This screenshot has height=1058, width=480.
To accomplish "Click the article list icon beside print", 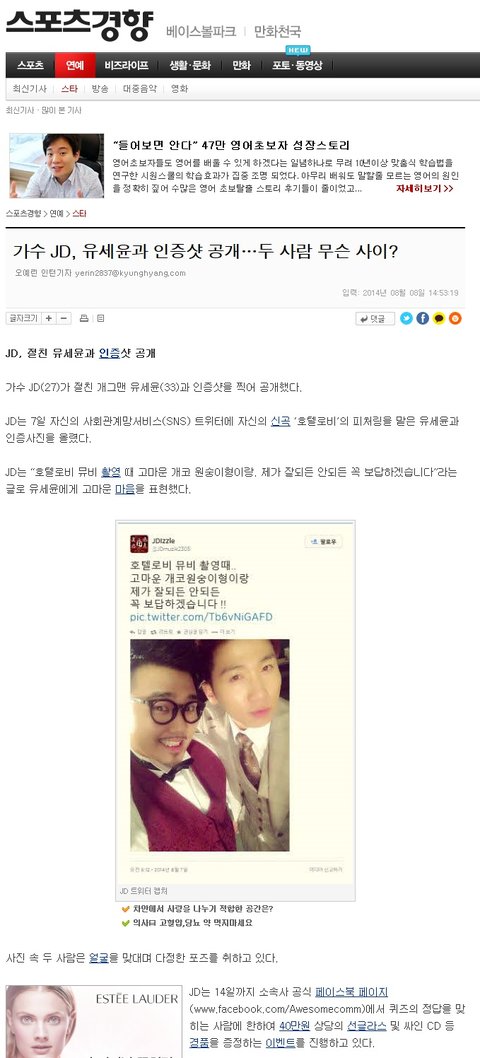I will coord(101,318).
